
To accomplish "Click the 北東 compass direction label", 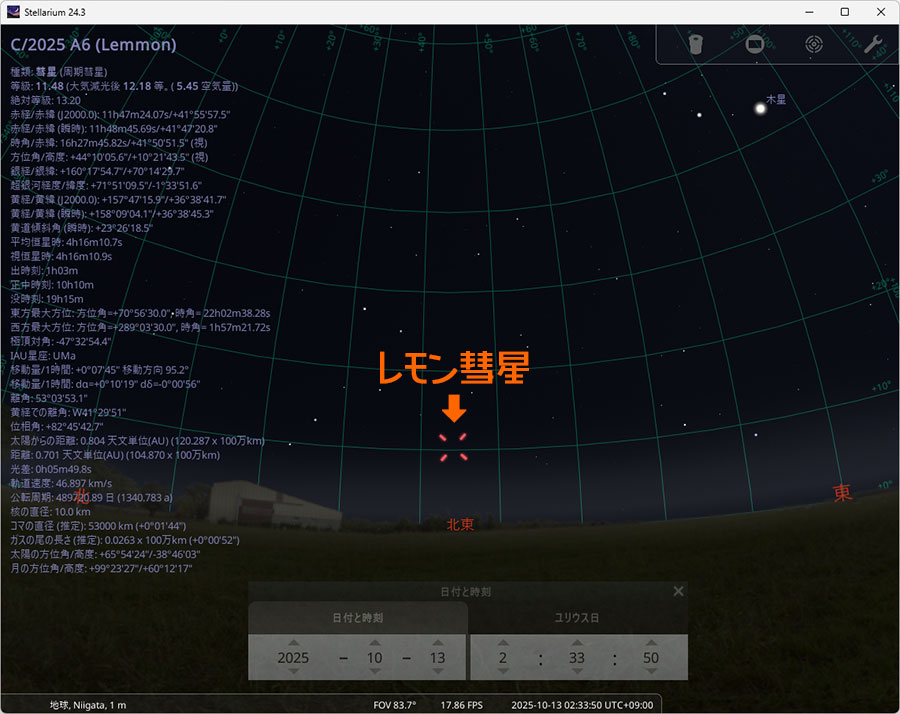I will (460, 524).
